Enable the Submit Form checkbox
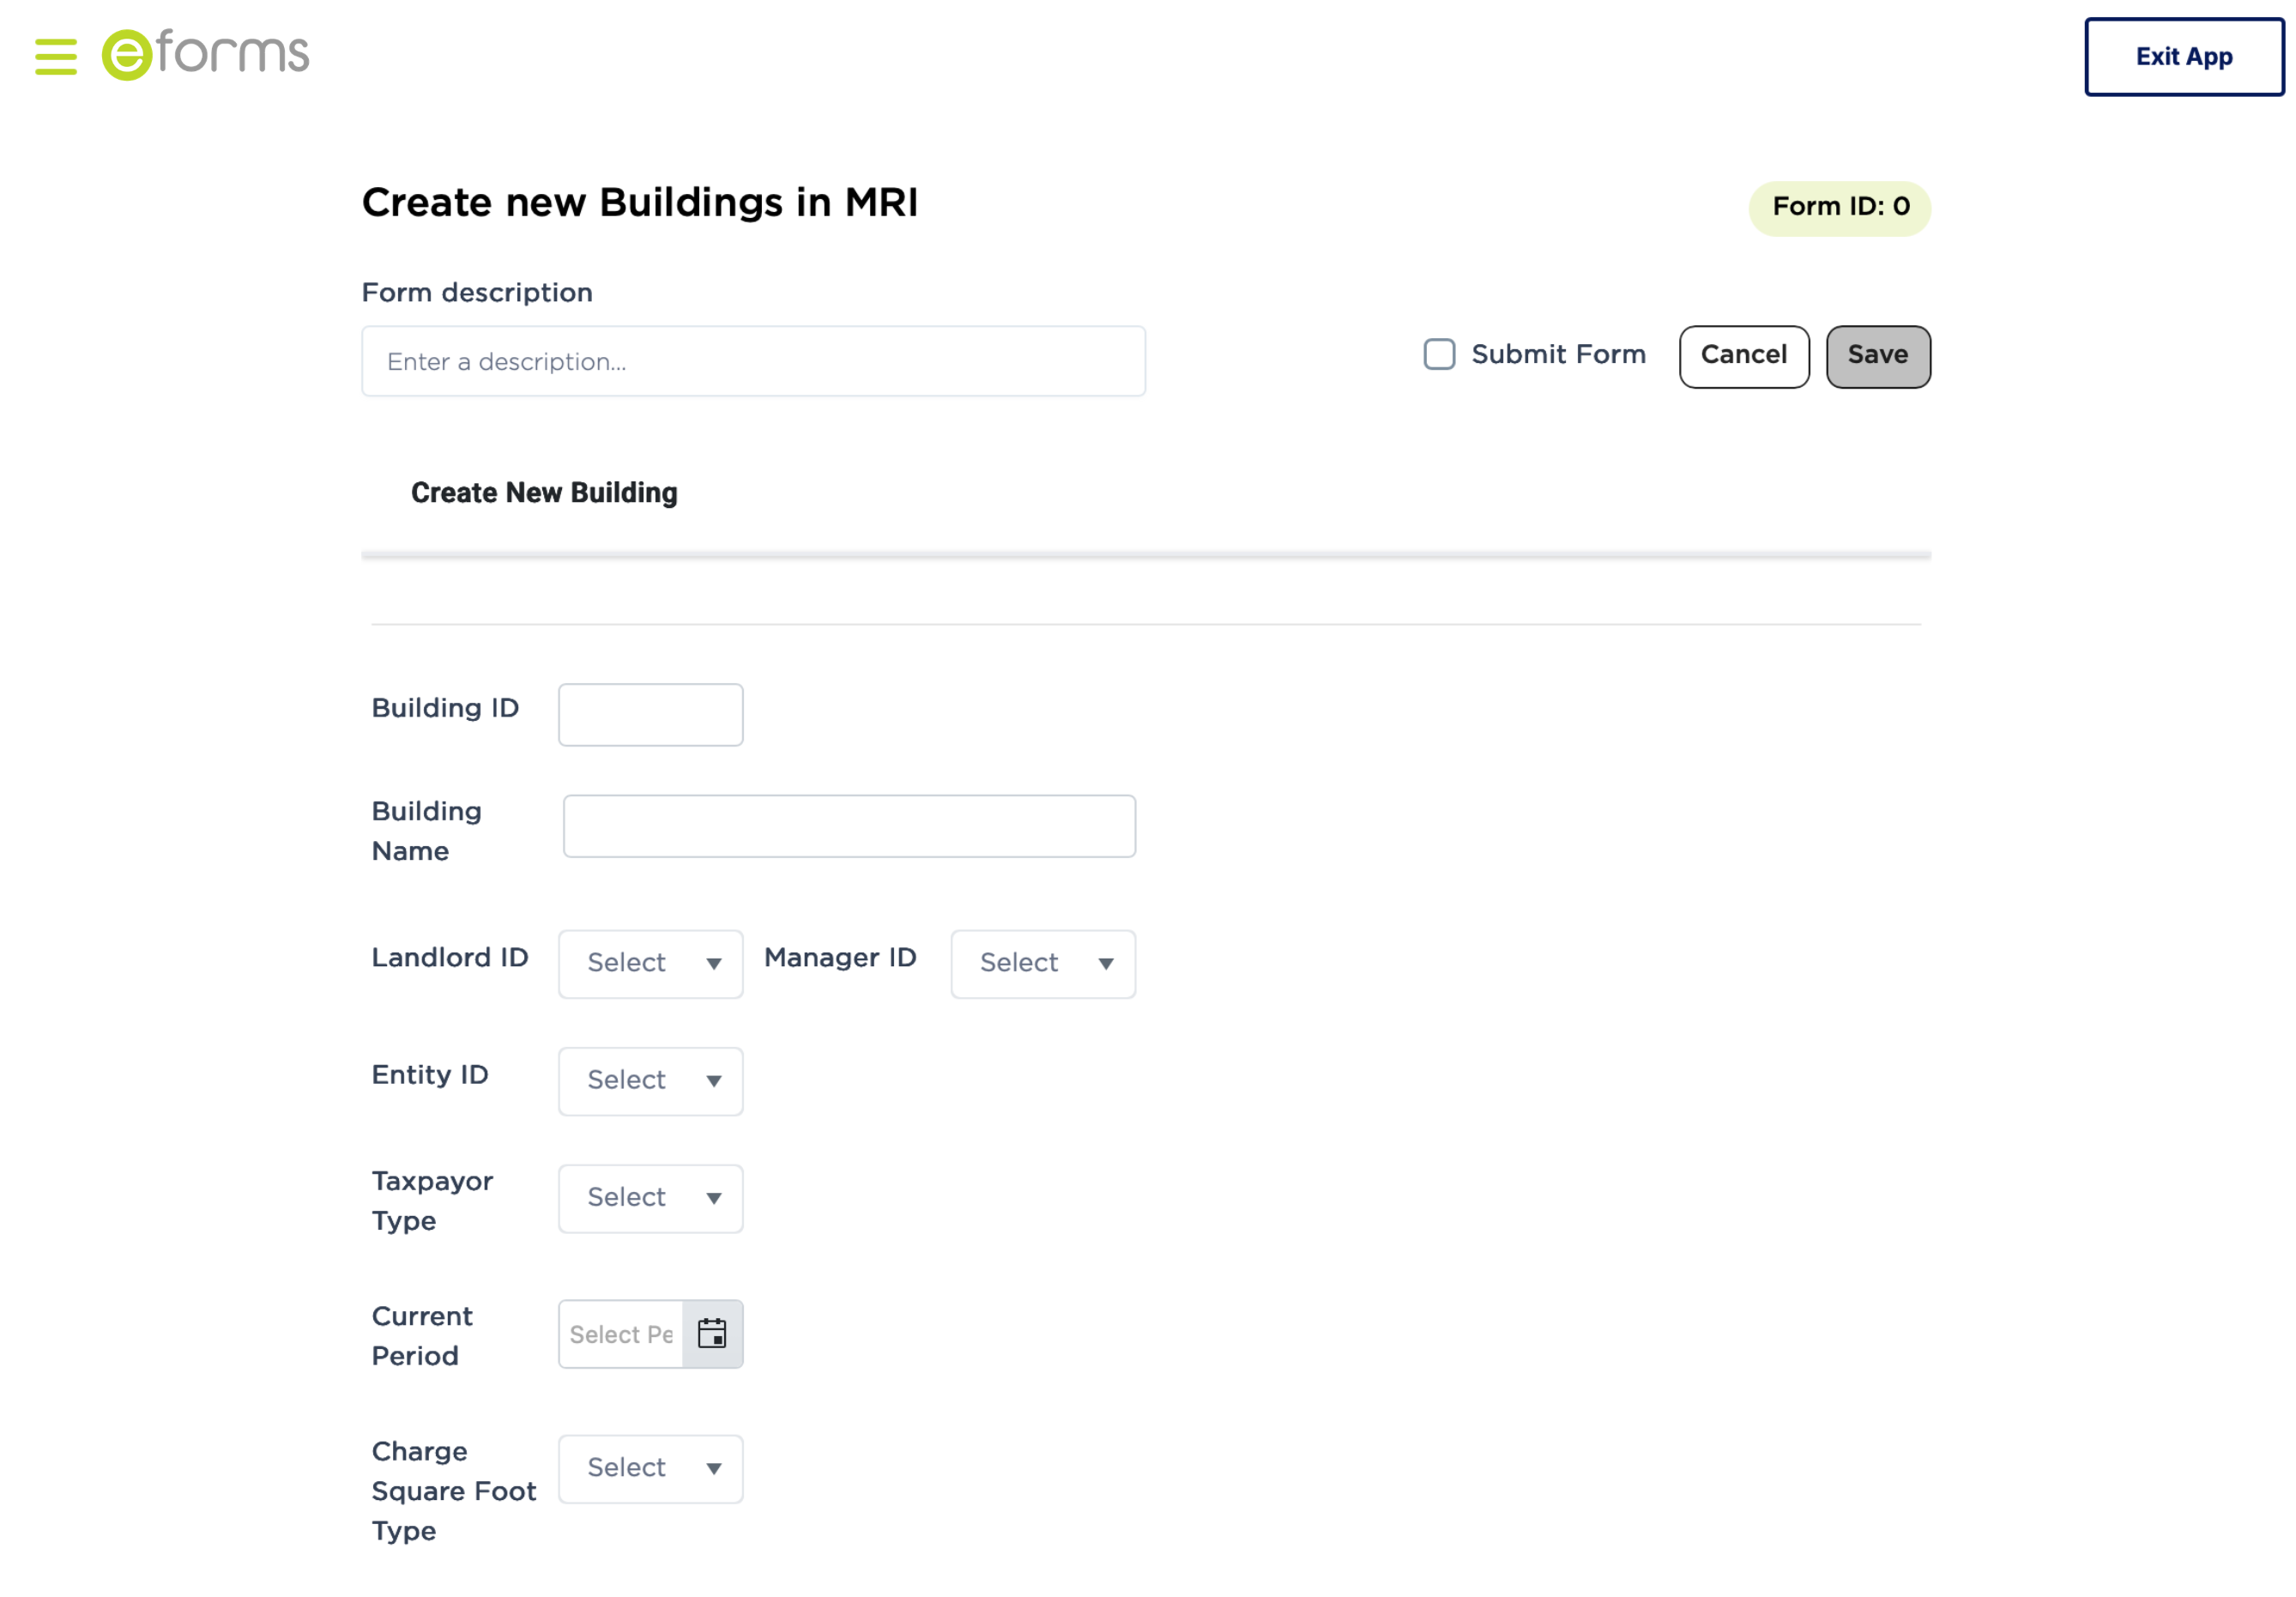Screen dimensions: 2296x1597 (x=1439, y=355)
